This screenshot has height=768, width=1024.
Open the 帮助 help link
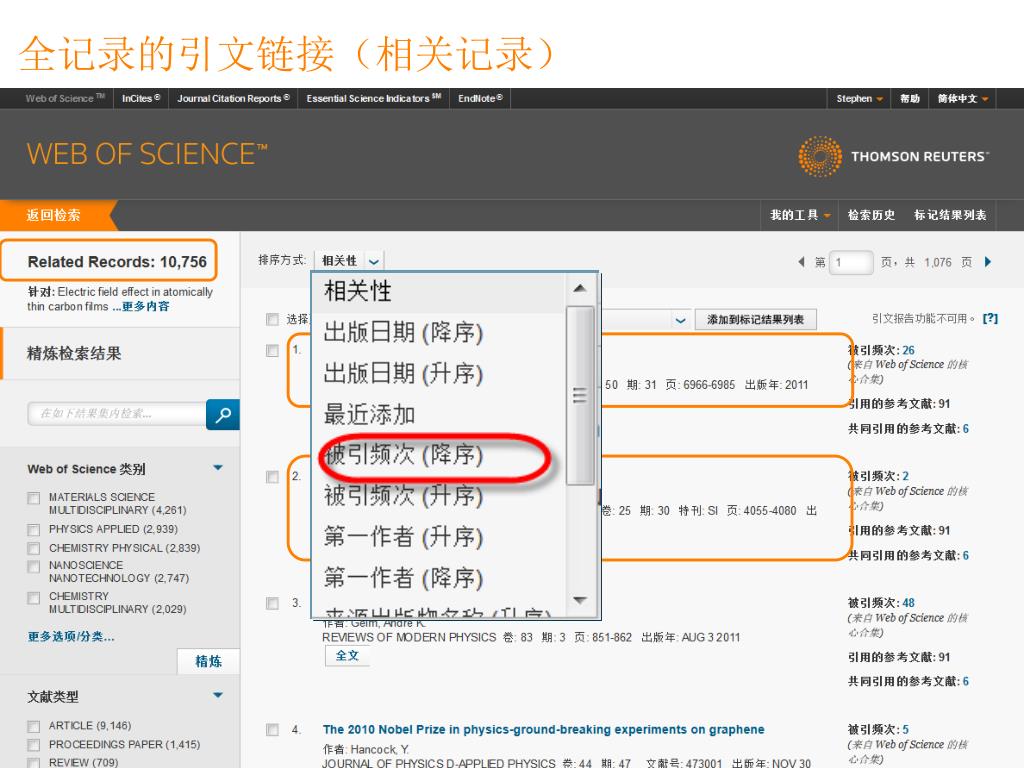(x=910, y=99)
